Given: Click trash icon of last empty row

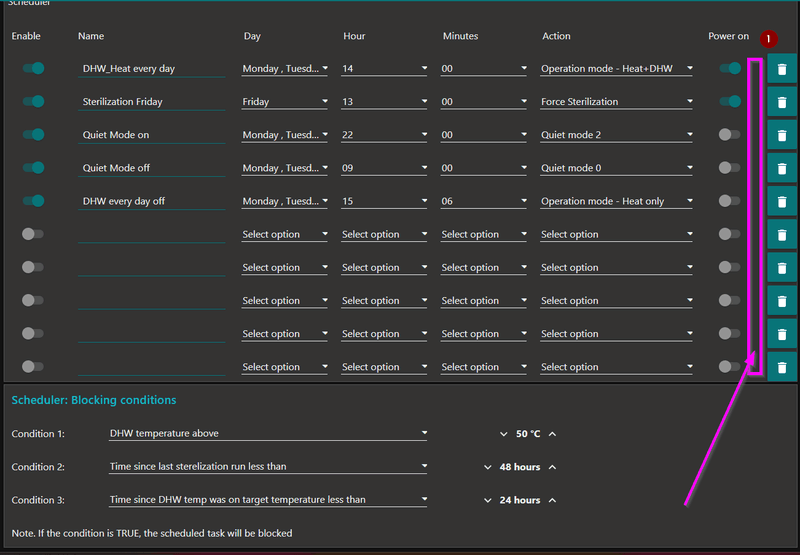Looking at the screenshot, I should tap(782, 367).
